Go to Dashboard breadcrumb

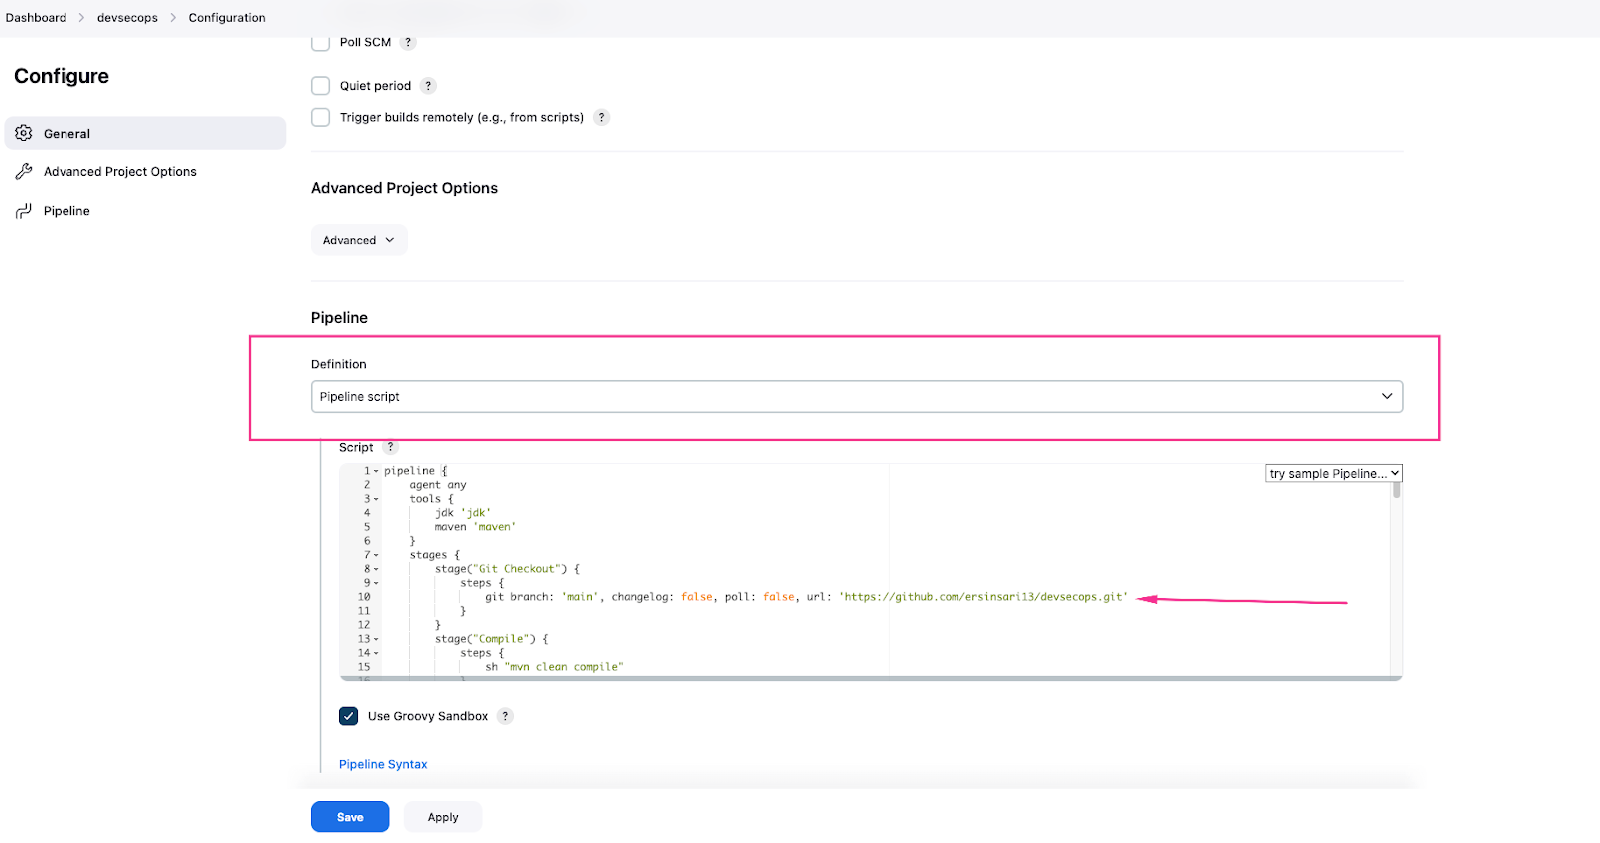pyautogui.click(x=36, y=18)
